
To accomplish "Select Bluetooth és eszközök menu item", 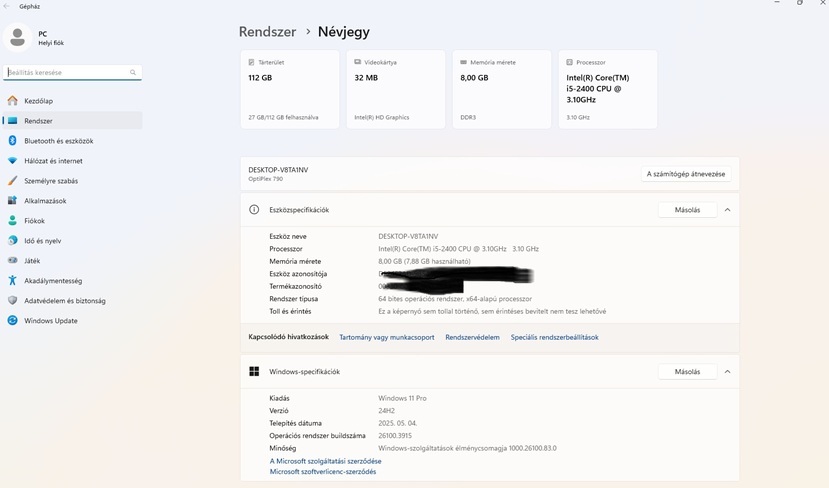I will pos(72,141).
